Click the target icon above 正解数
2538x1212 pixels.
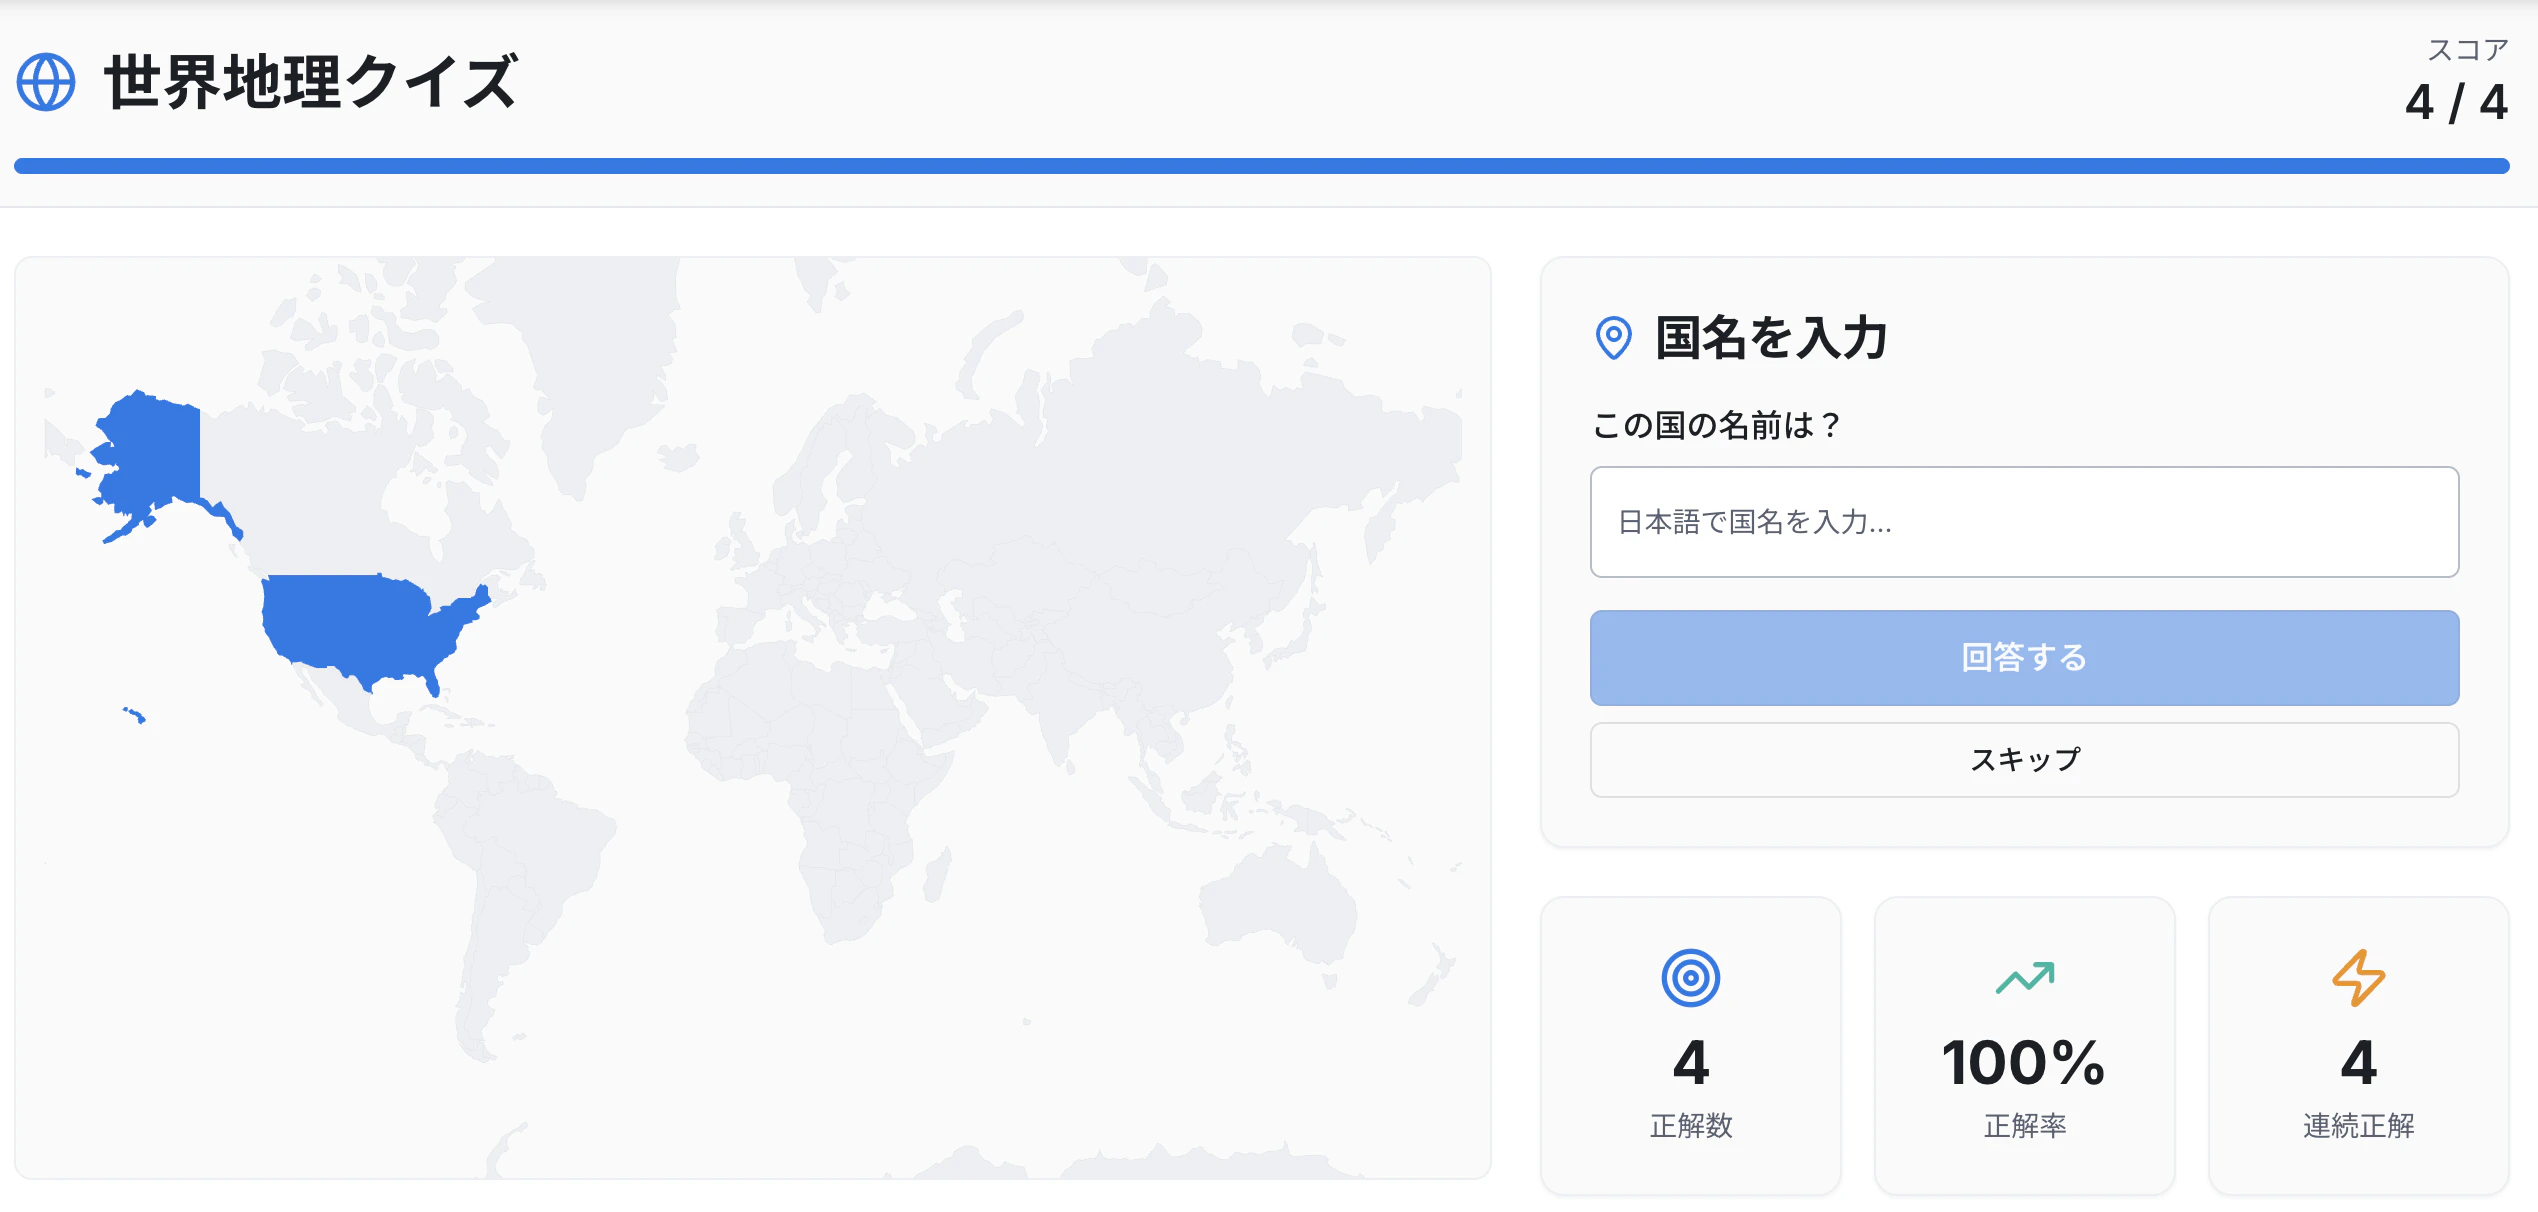coord(1690,978)
